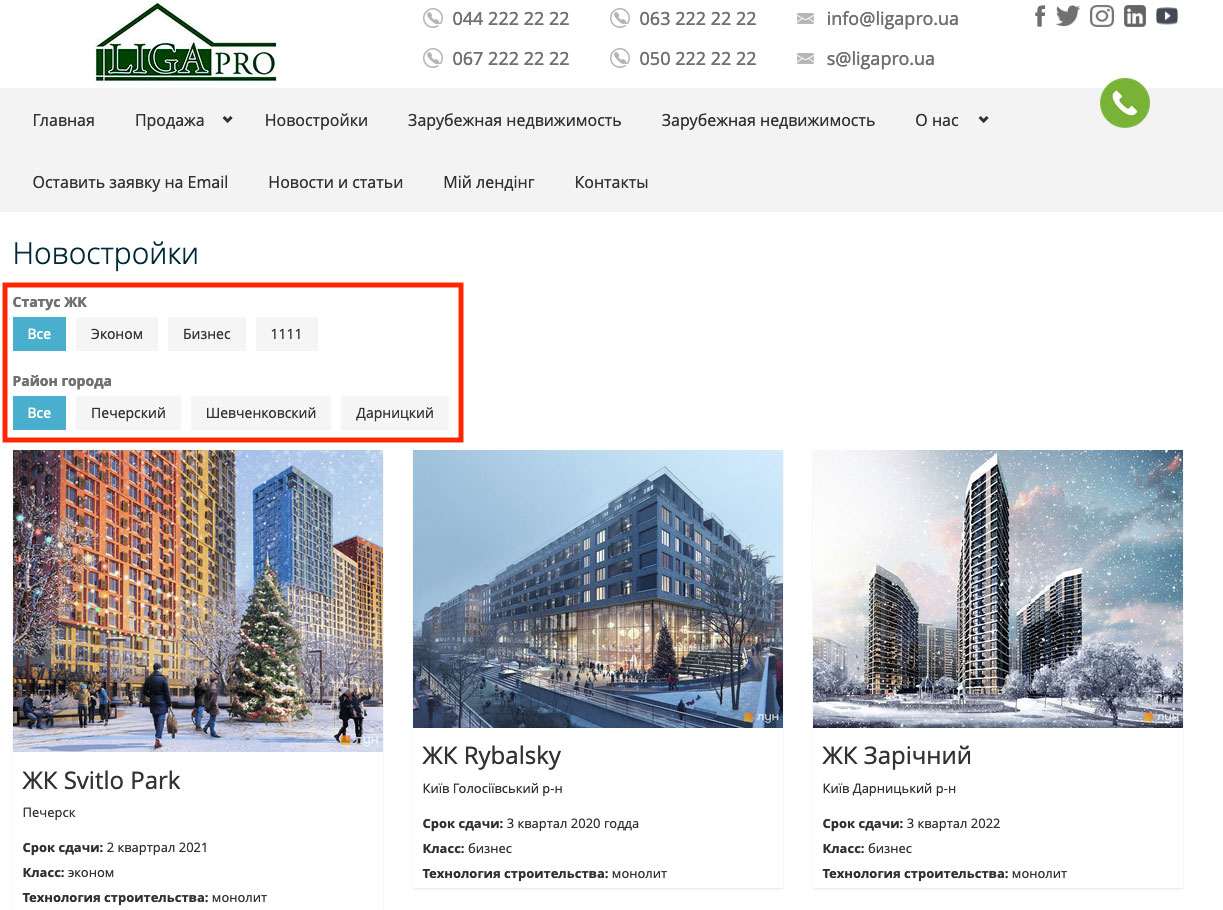Expand the Продажа dropdown arrow
1223x910 pixels.
(x=227, y=120)
